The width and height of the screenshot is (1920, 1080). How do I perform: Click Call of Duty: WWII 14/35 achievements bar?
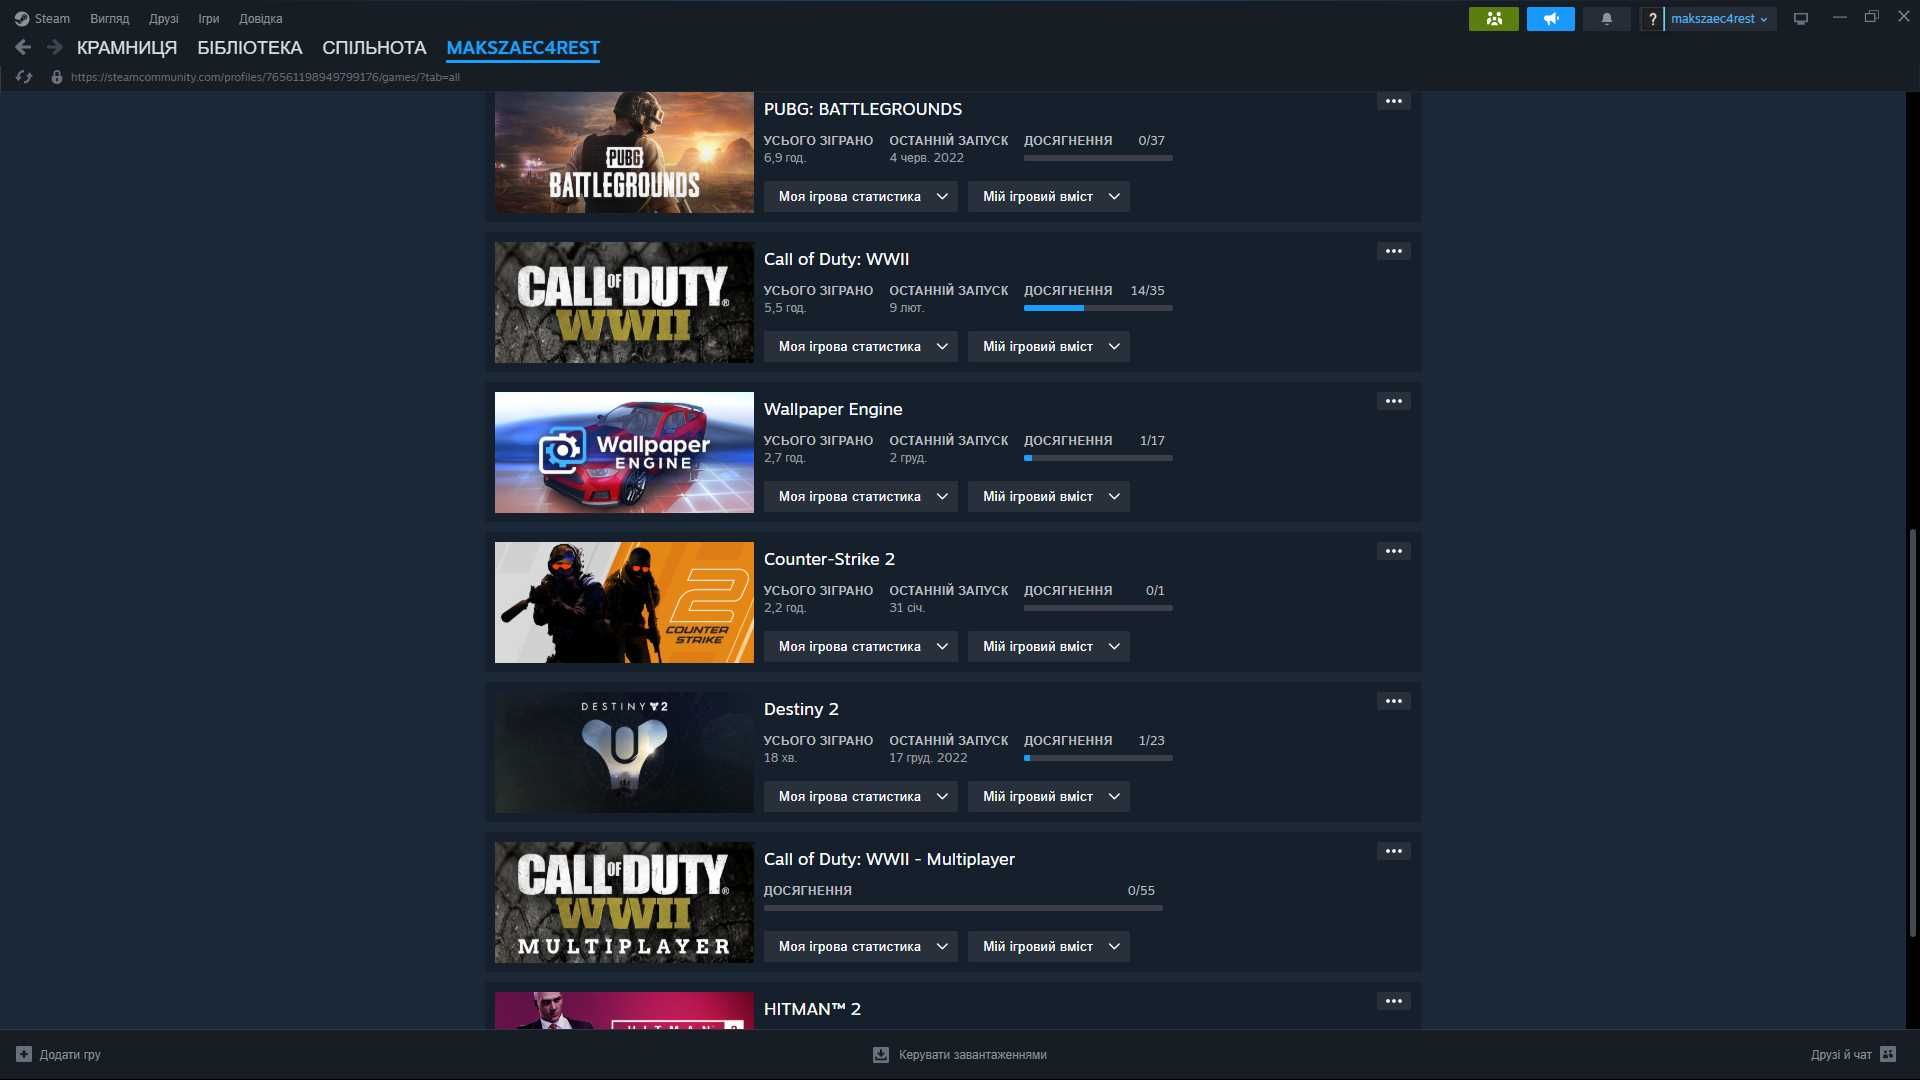tap(1098, 308)
